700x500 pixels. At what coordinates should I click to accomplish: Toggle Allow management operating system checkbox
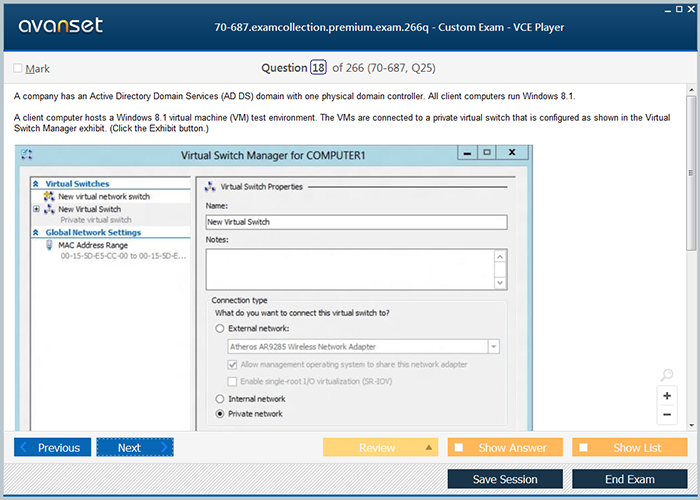click(x=232, y=364)
